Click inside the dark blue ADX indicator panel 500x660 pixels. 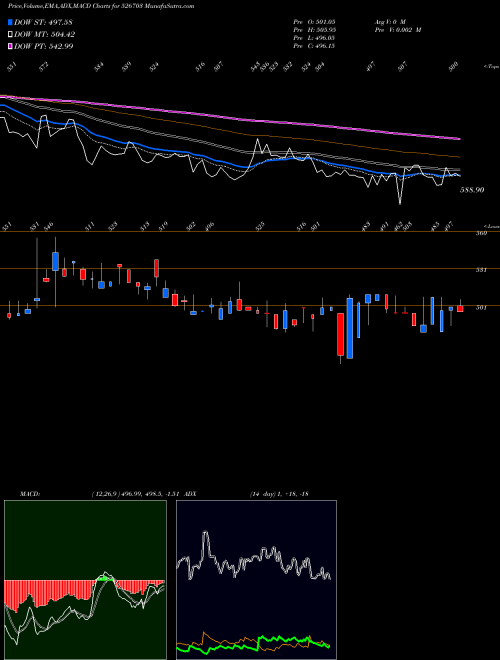coord(256,580)
